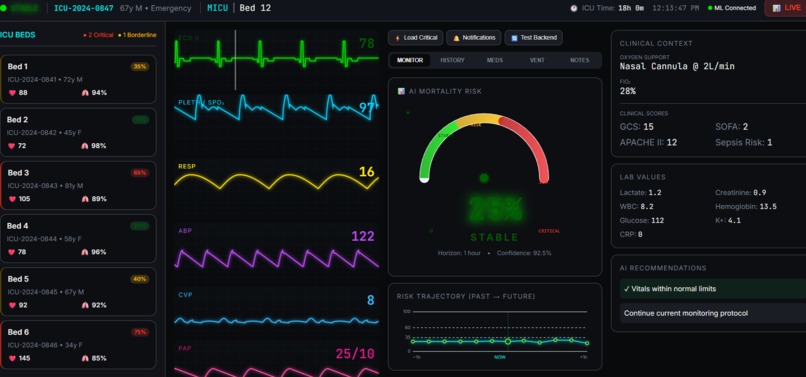The image size is (806, 377).
Task: Click the yellow RESP waveform
Action: [x=277, y=182]
